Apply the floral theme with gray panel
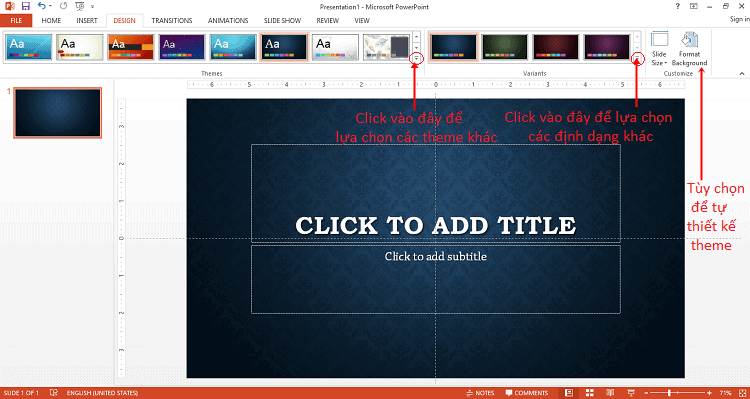750x399 pixels. click(386, 47)
